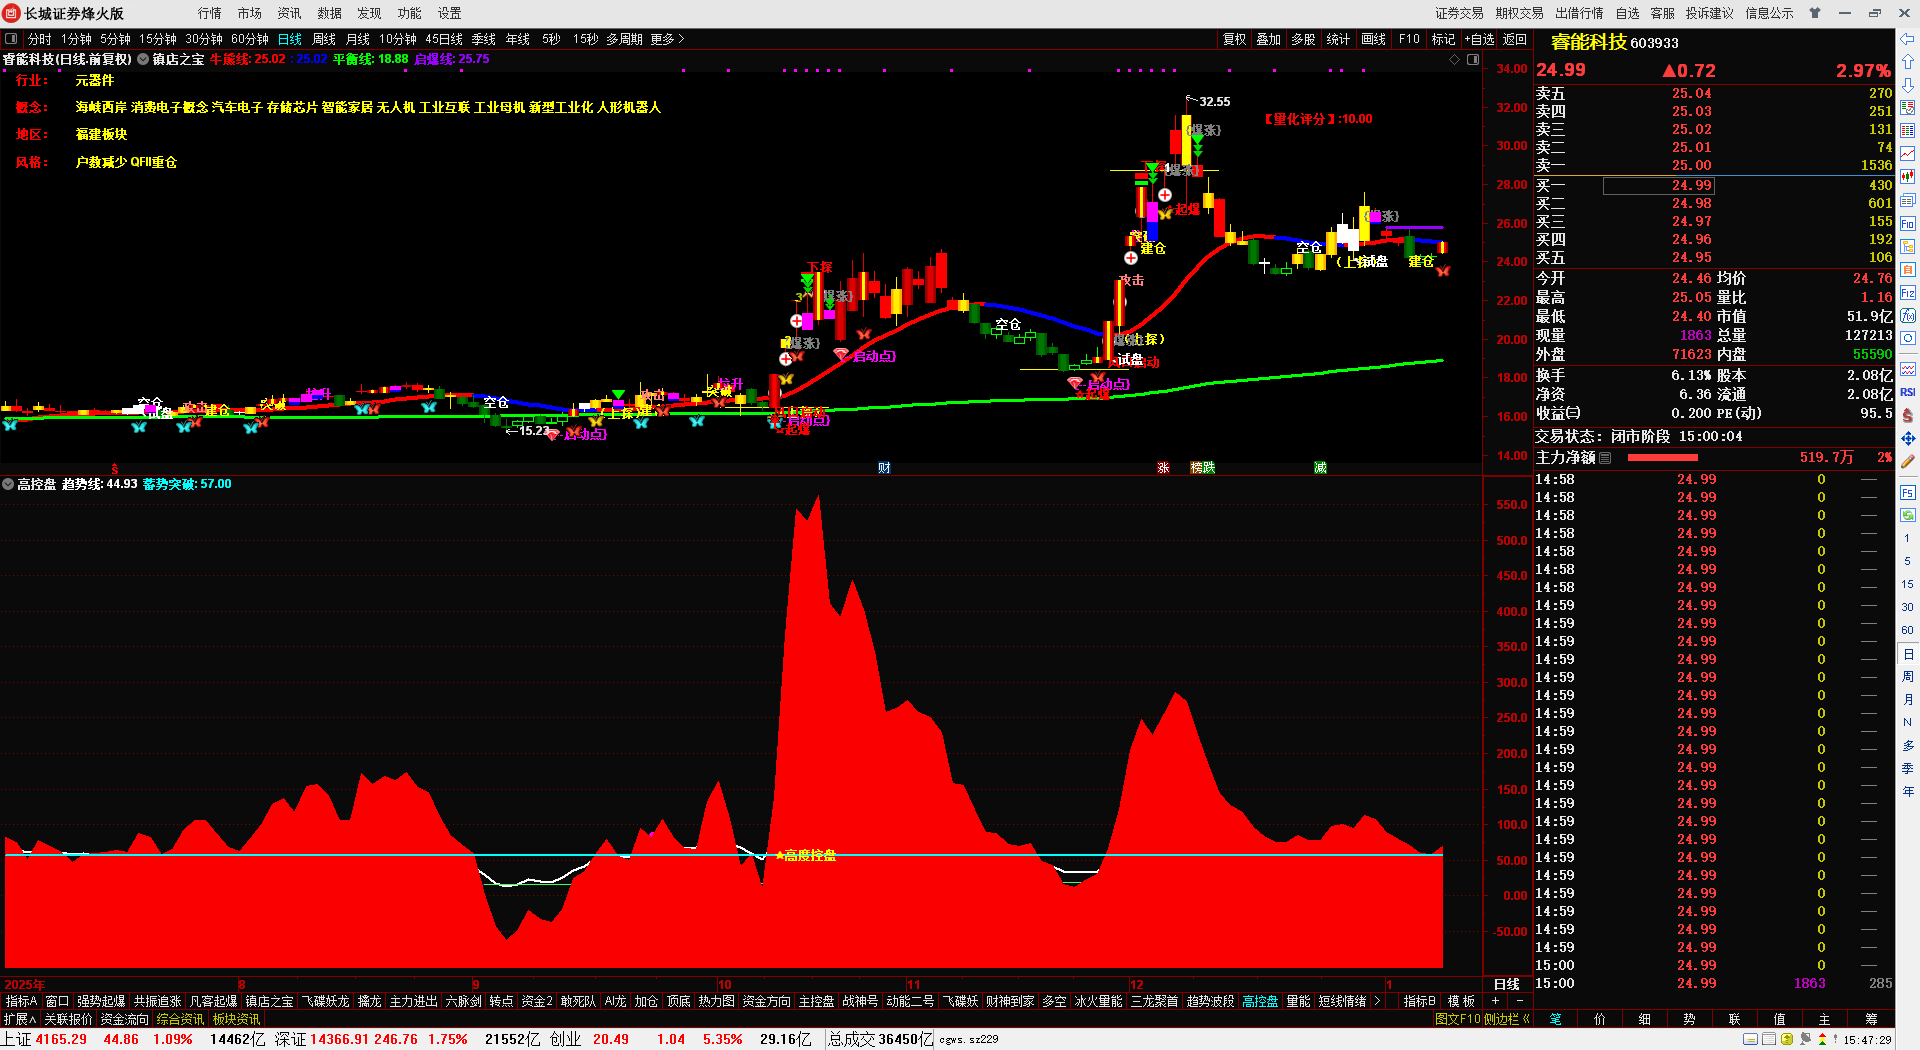Switch to the 资金流向 bottom tab
Screen dimensions: 1920x1050
(x=124, y=1019)
